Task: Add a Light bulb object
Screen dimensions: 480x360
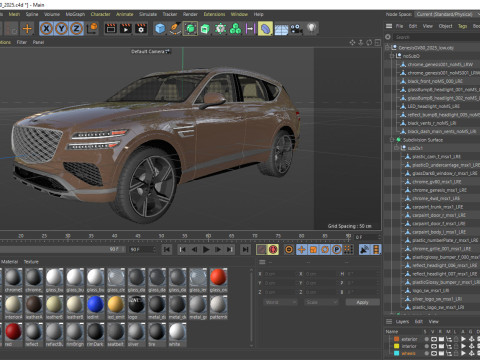Action: [311, 29]
